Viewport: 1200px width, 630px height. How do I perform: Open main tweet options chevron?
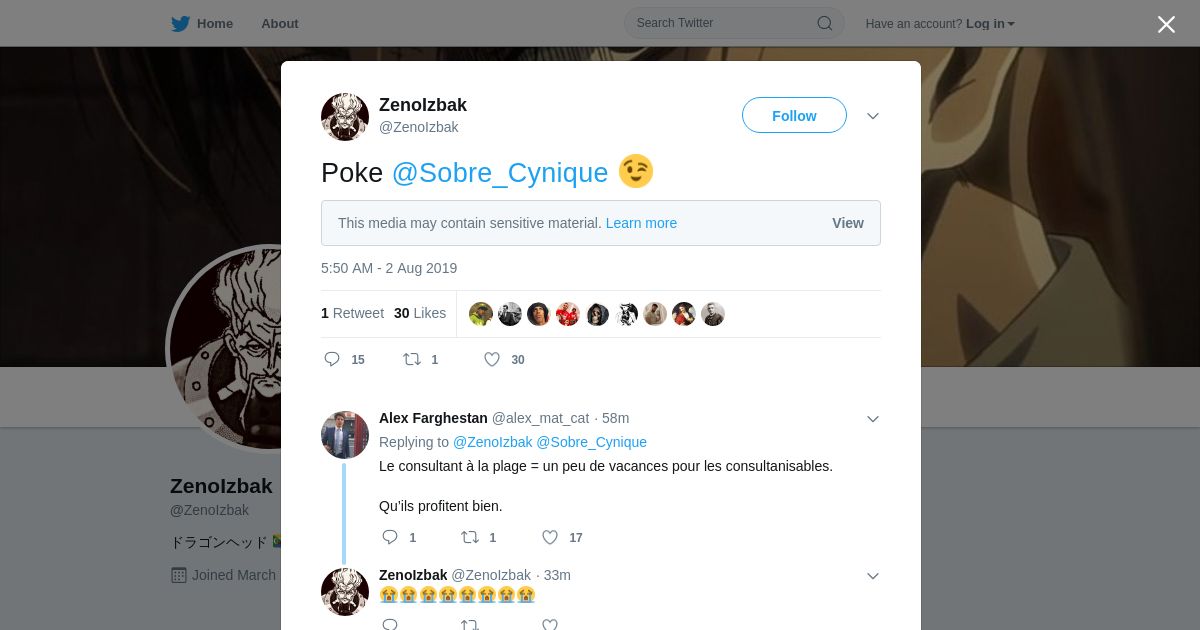873,116
